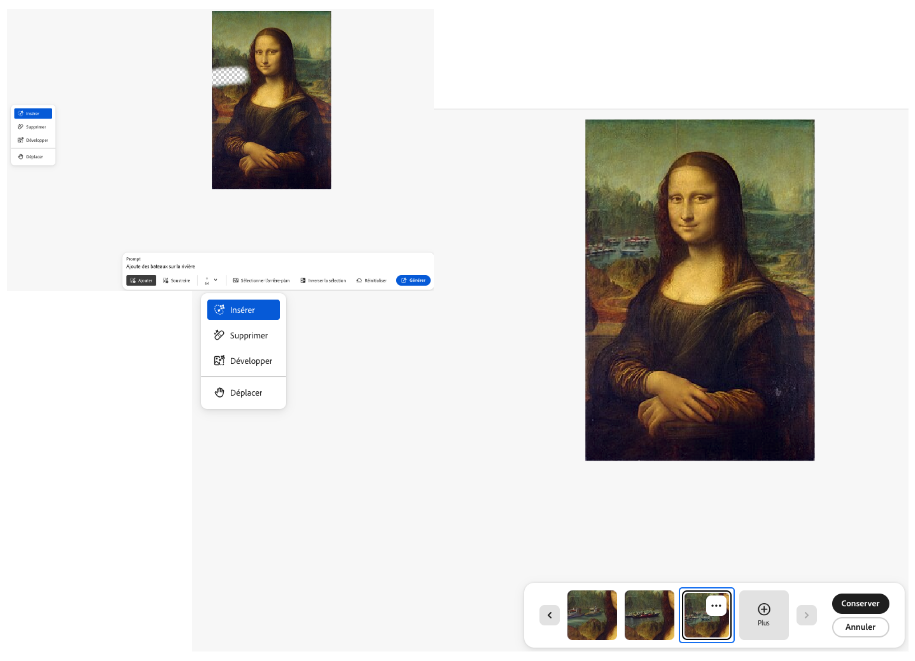Click Inverser la sélection
This screenshot has width=915, height=661.
323,281
